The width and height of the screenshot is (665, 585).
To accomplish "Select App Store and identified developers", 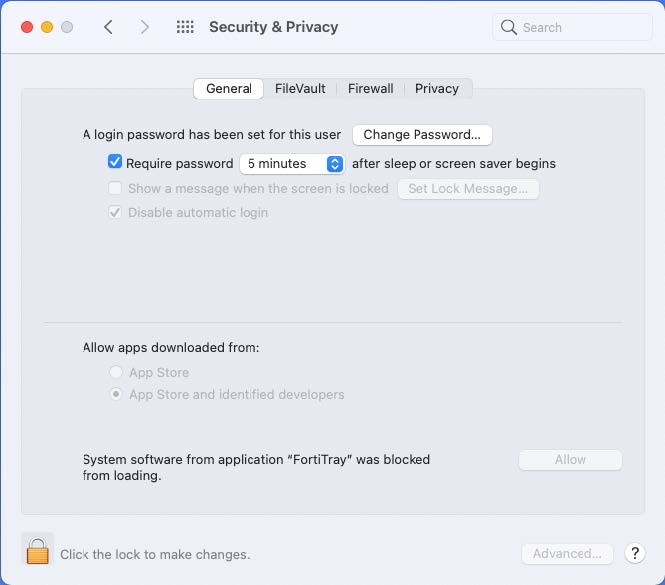I will coord(116,394).
